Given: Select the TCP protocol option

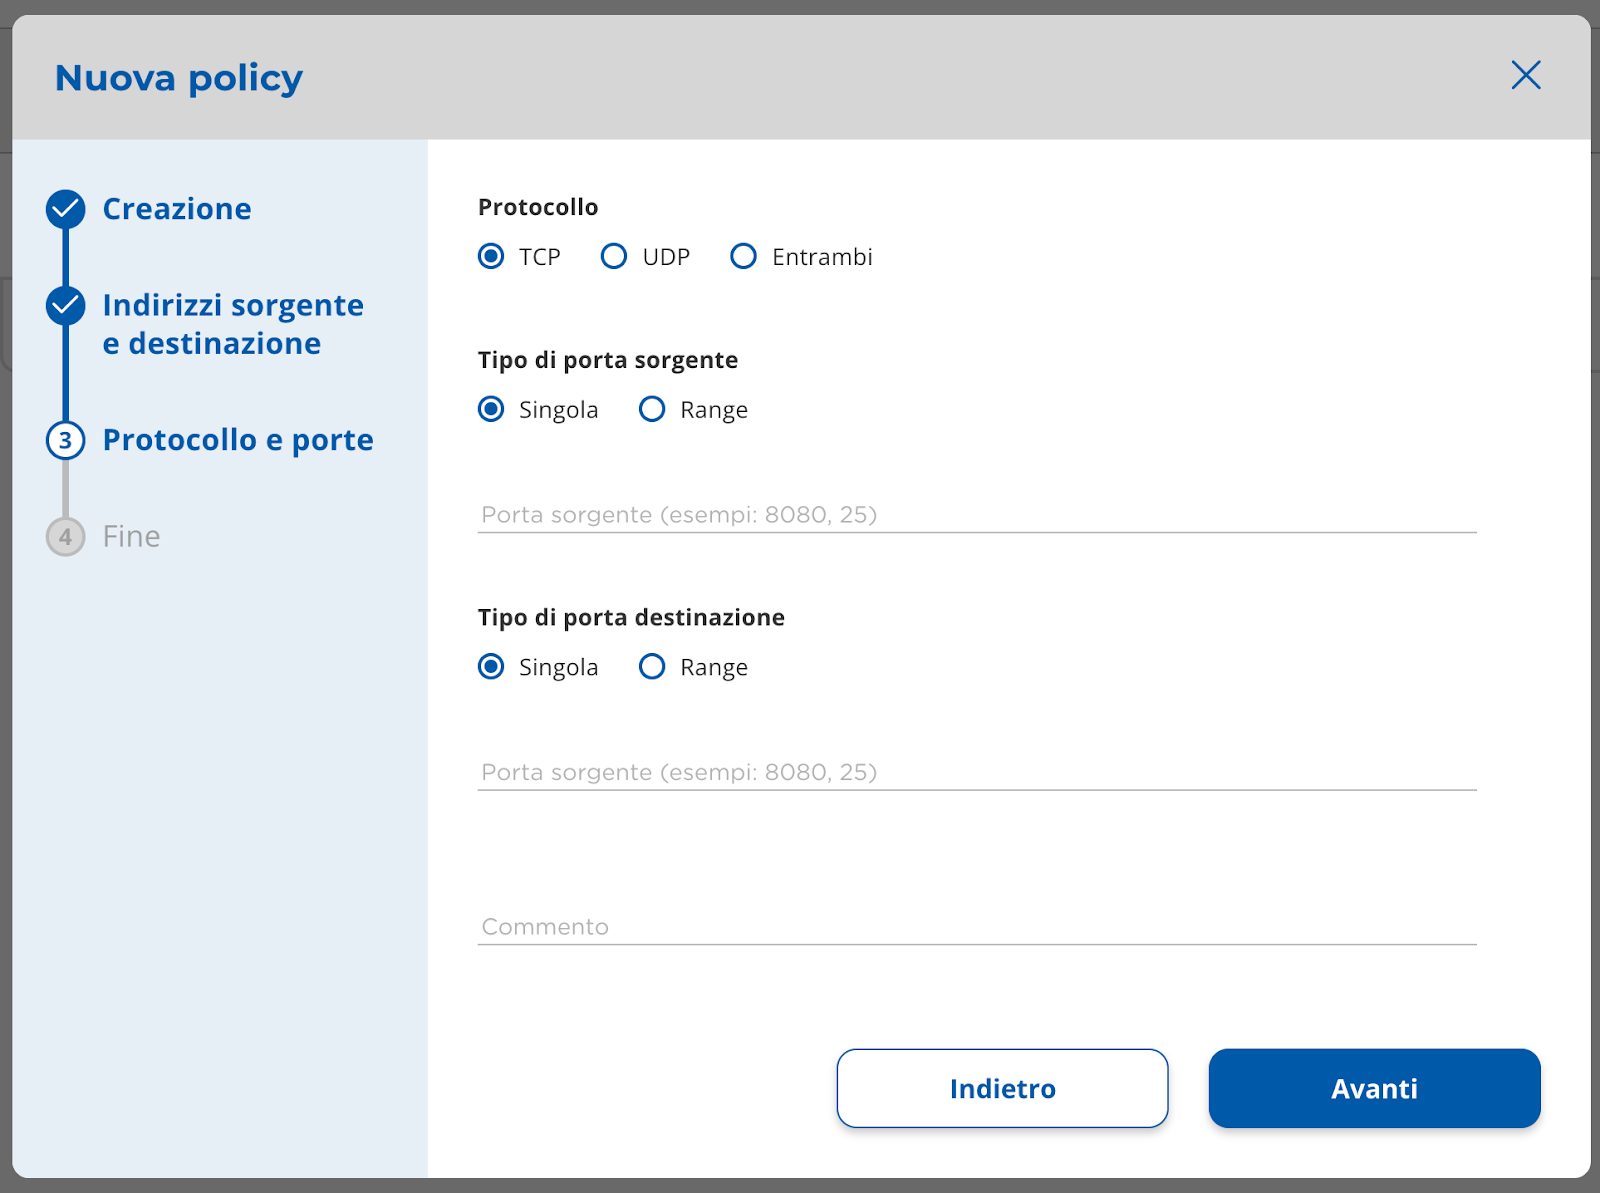Looking at the screenshot, I should (x=491, y=257).
